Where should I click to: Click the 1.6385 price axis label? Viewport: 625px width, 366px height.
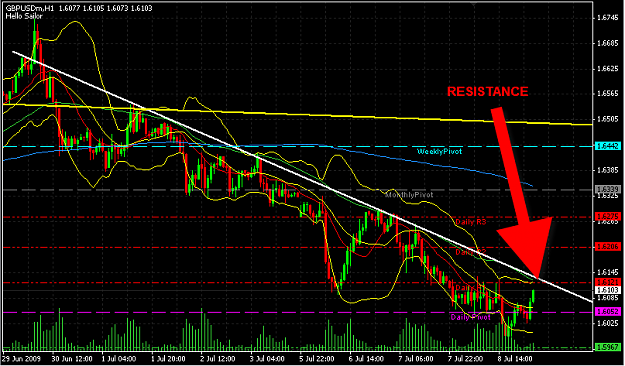608,170
